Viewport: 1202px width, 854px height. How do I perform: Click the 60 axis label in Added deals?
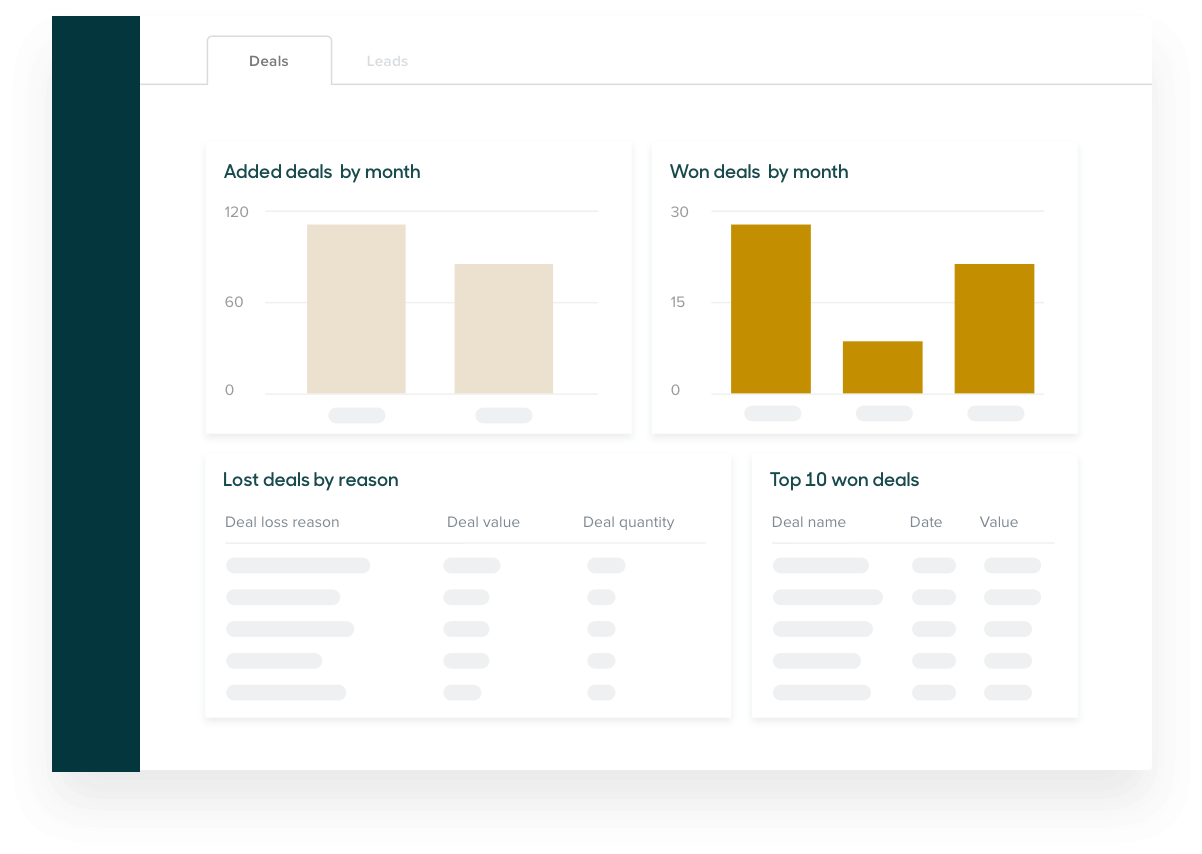[x=234, y=302]
